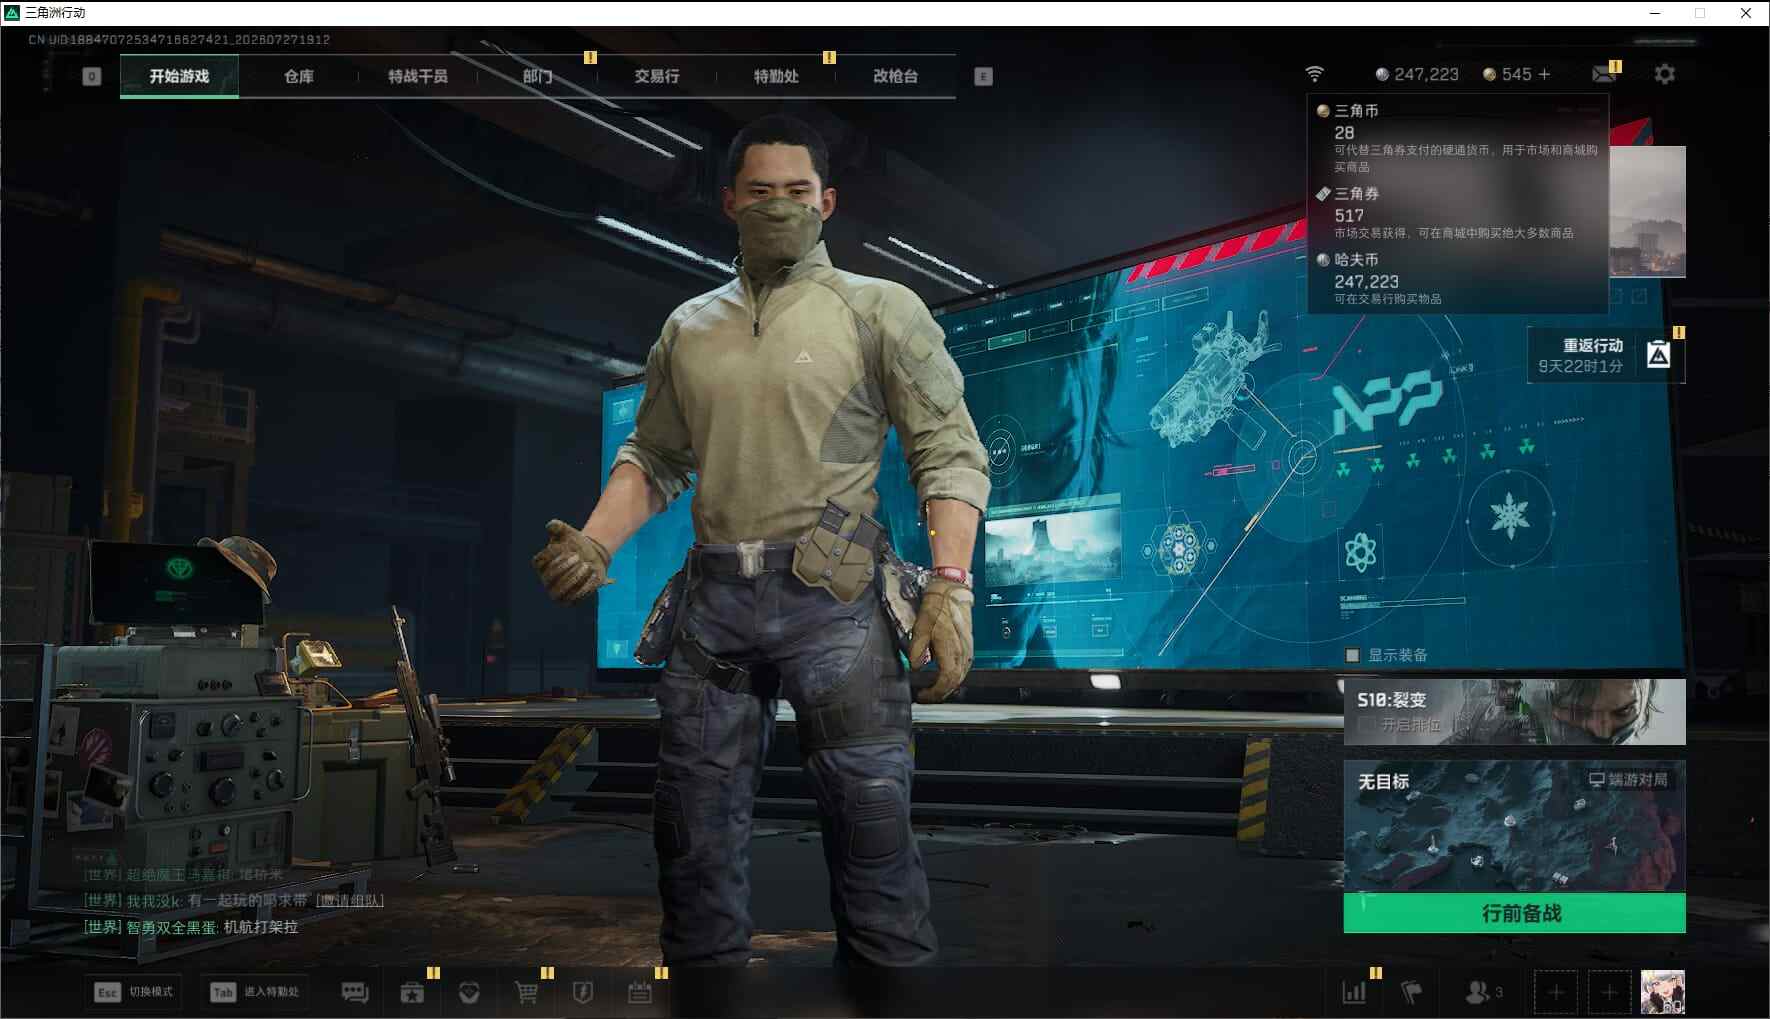
Task: Open the 改枪台 tab
Action: click(895, 76)
